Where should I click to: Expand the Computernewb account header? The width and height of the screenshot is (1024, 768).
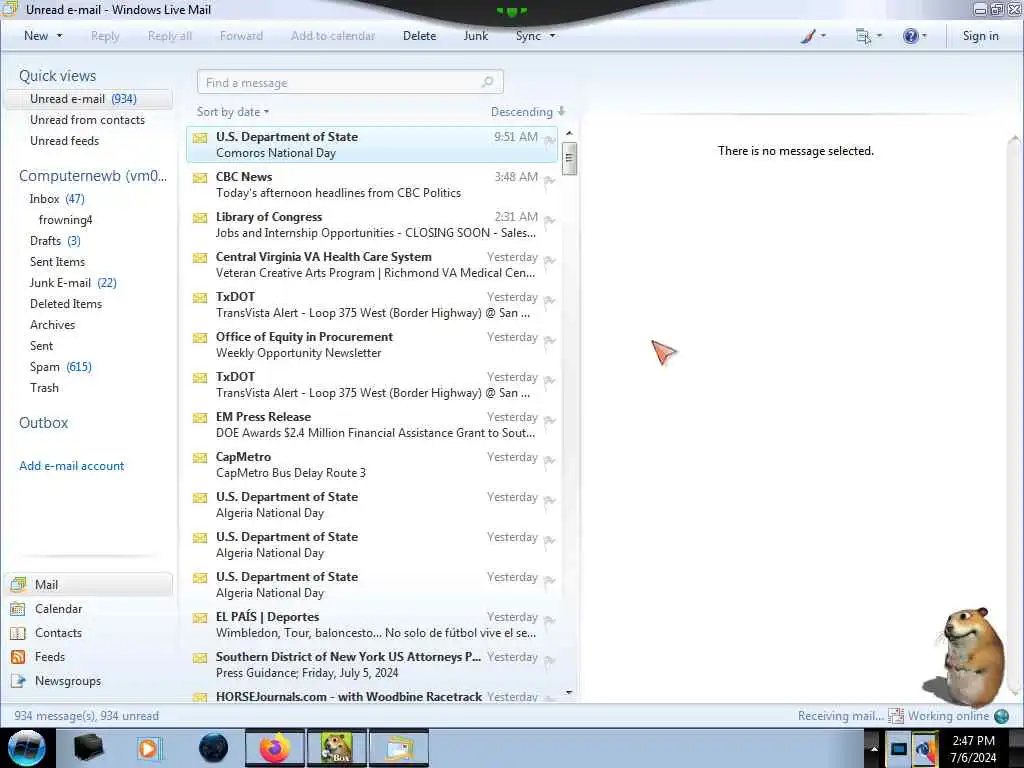pos(93,176)
